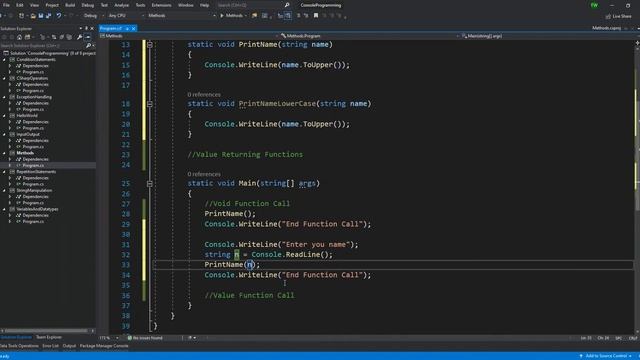Open the Package Manager Console tab
Viewport: 640px width, 360px height.
pos(104,346)
